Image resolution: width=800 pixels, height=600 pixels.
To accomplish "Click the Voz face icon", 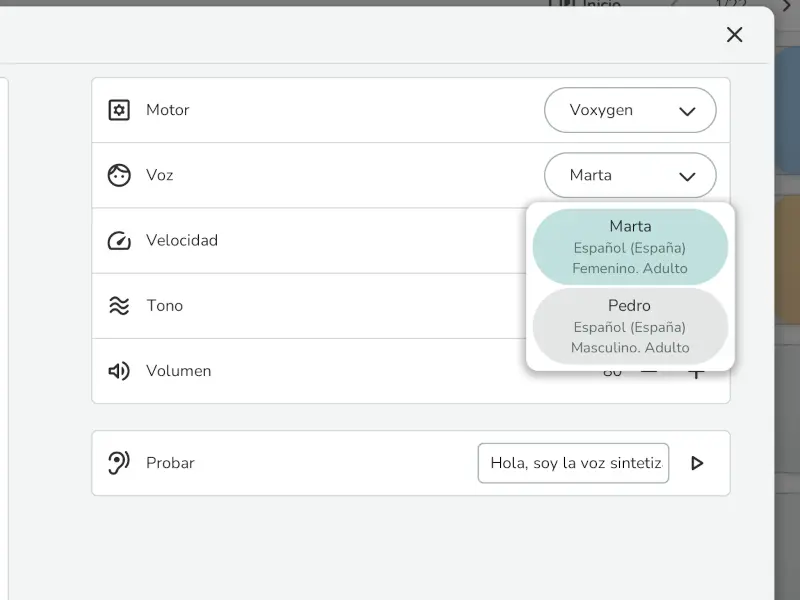I will click(118, 174).
